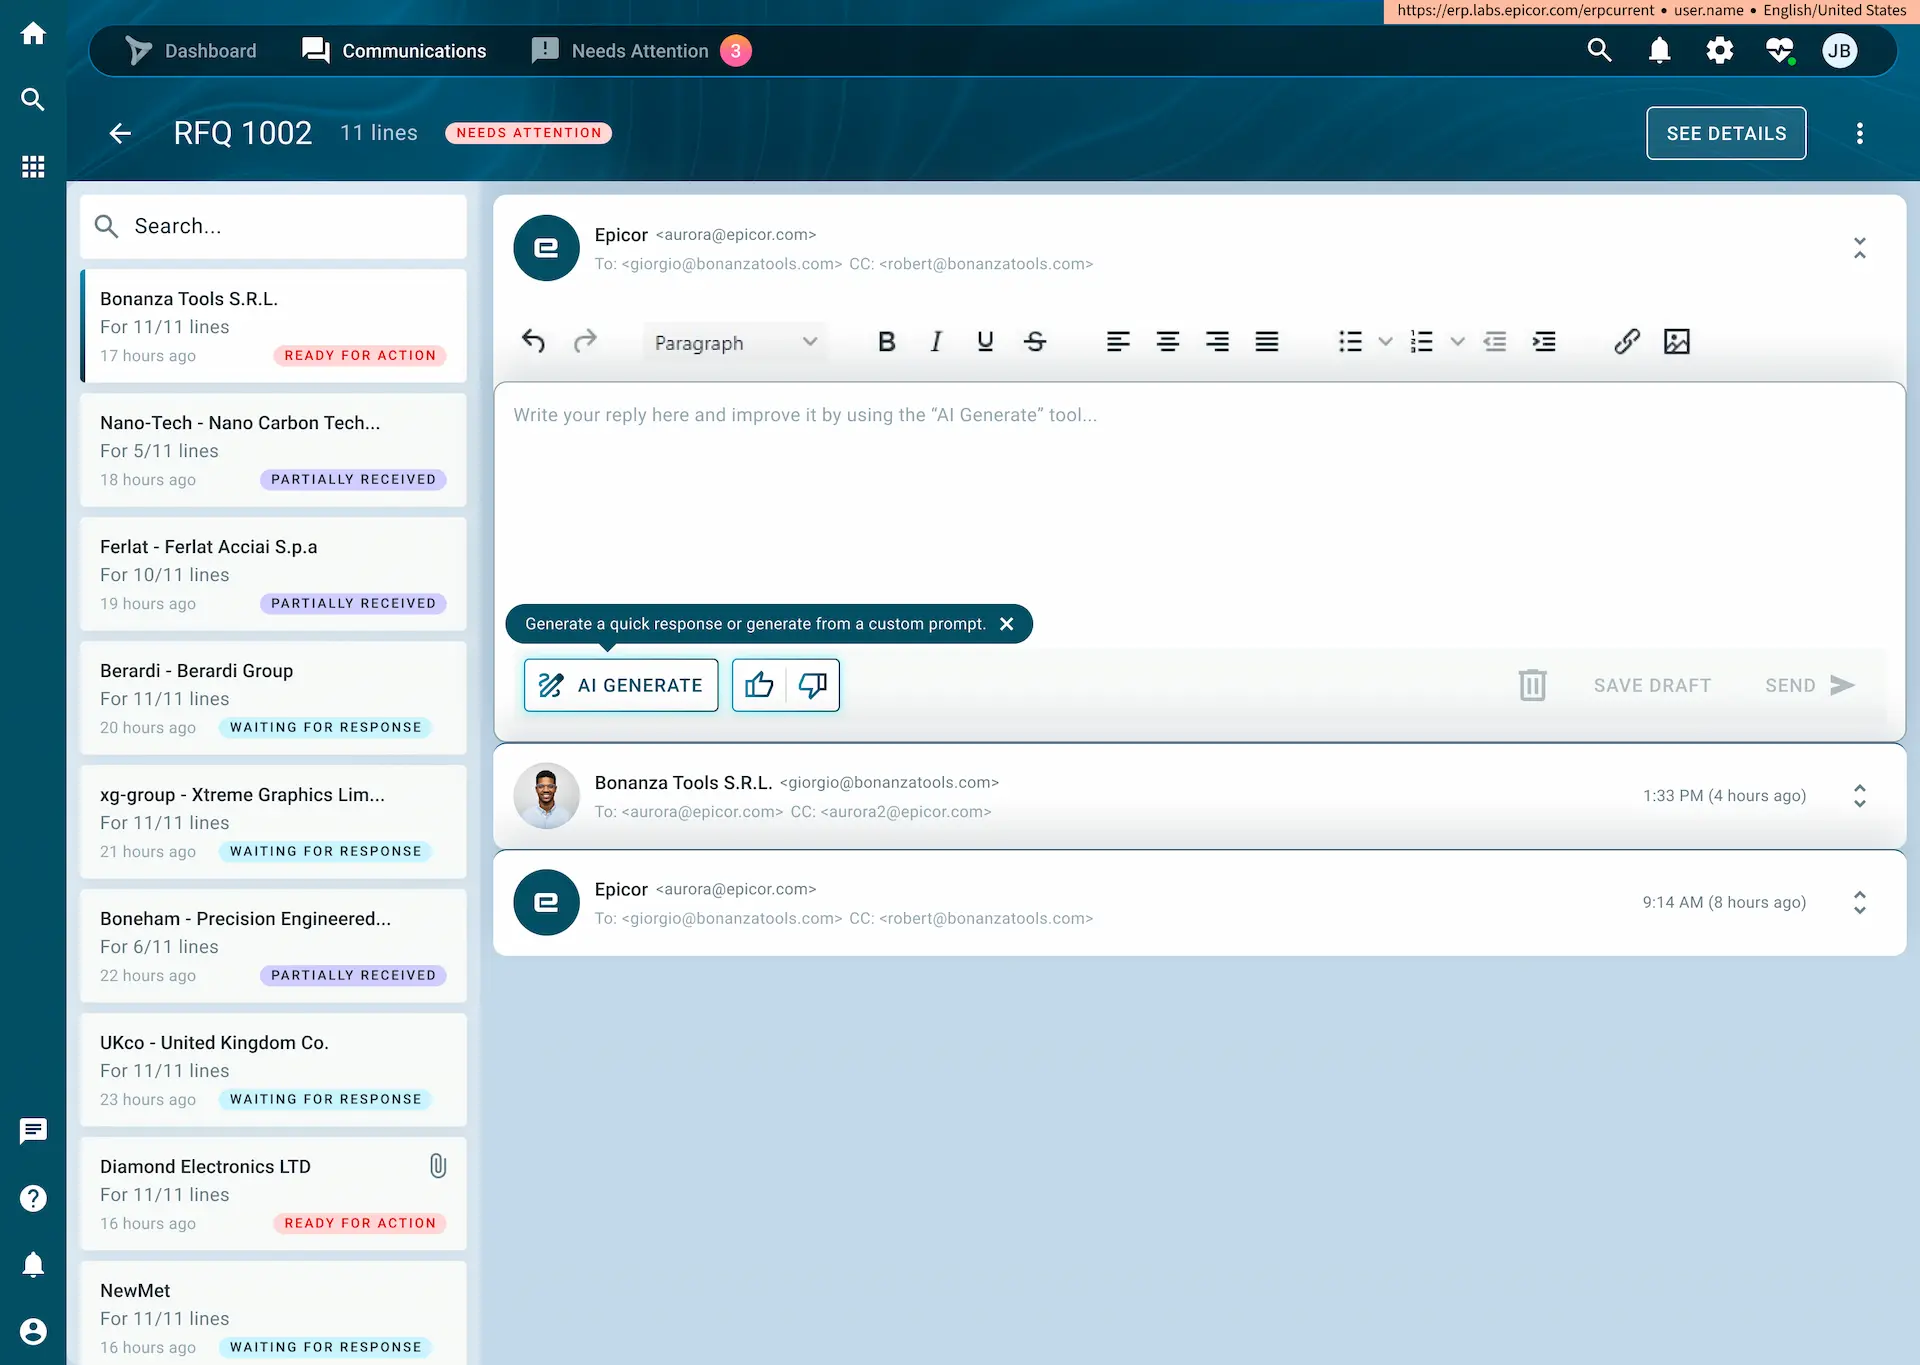Align text center using the alignment toggle

click(1168, 341)
